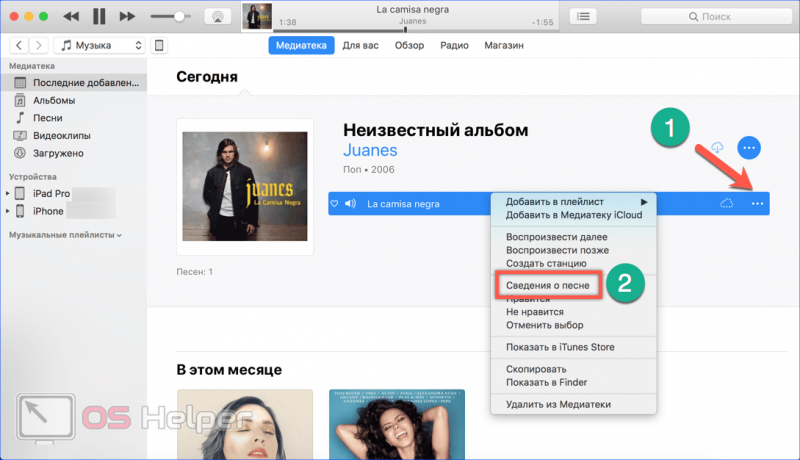Choose Сведения о песне
The width and height of the screenshot is (800, 460).
548,286
